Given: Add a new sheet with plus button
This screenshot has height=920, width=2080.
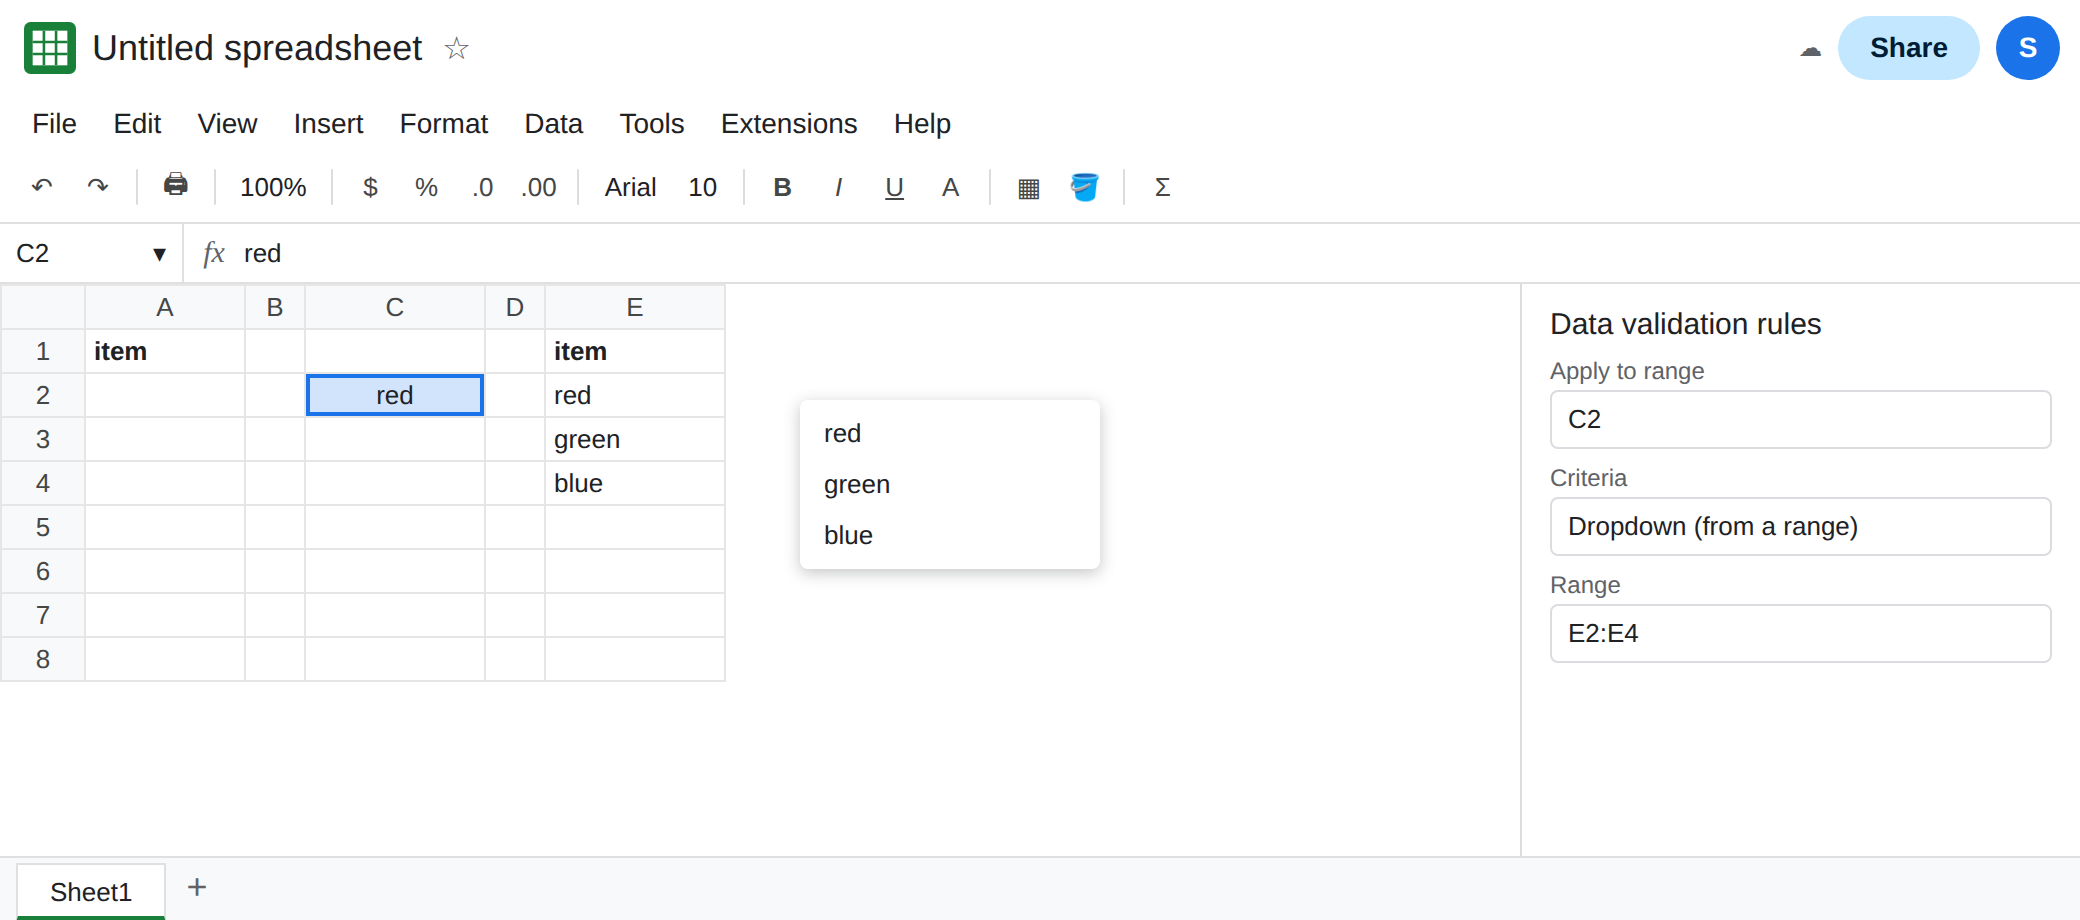Looking at the screenshot, I should click(x=197, y=887).
